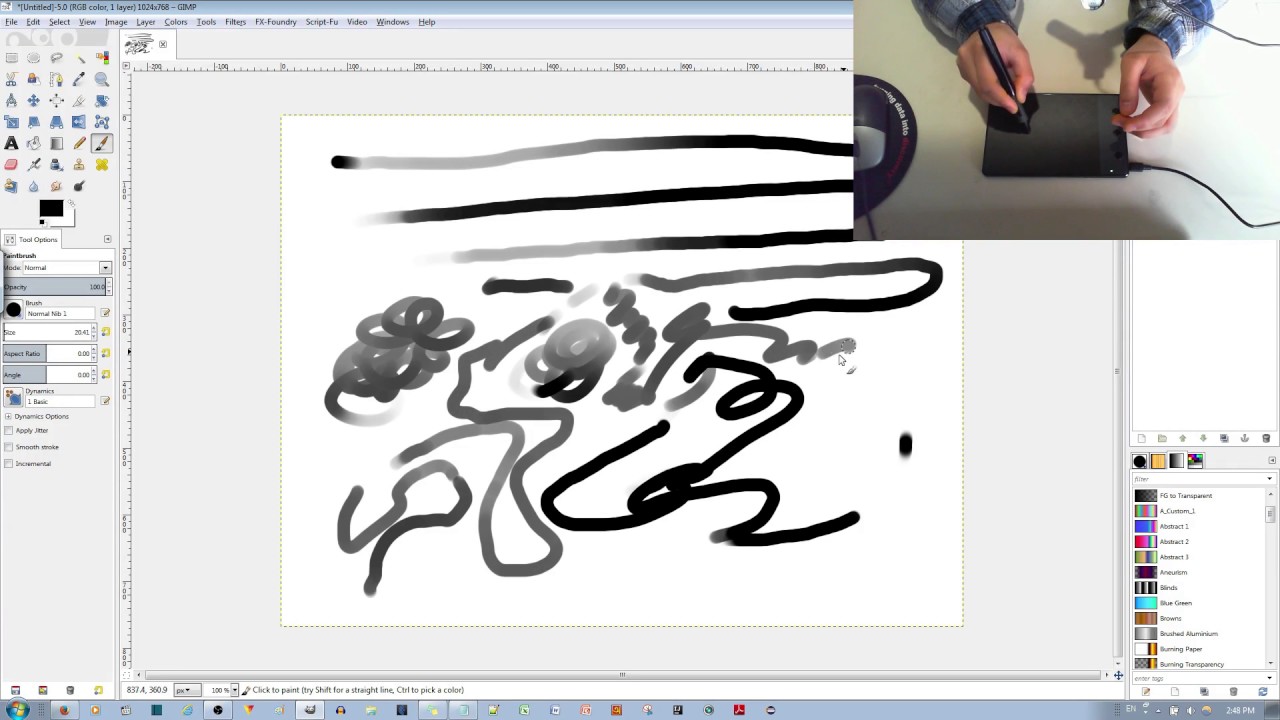Select the Text tool

click(11, 143)
